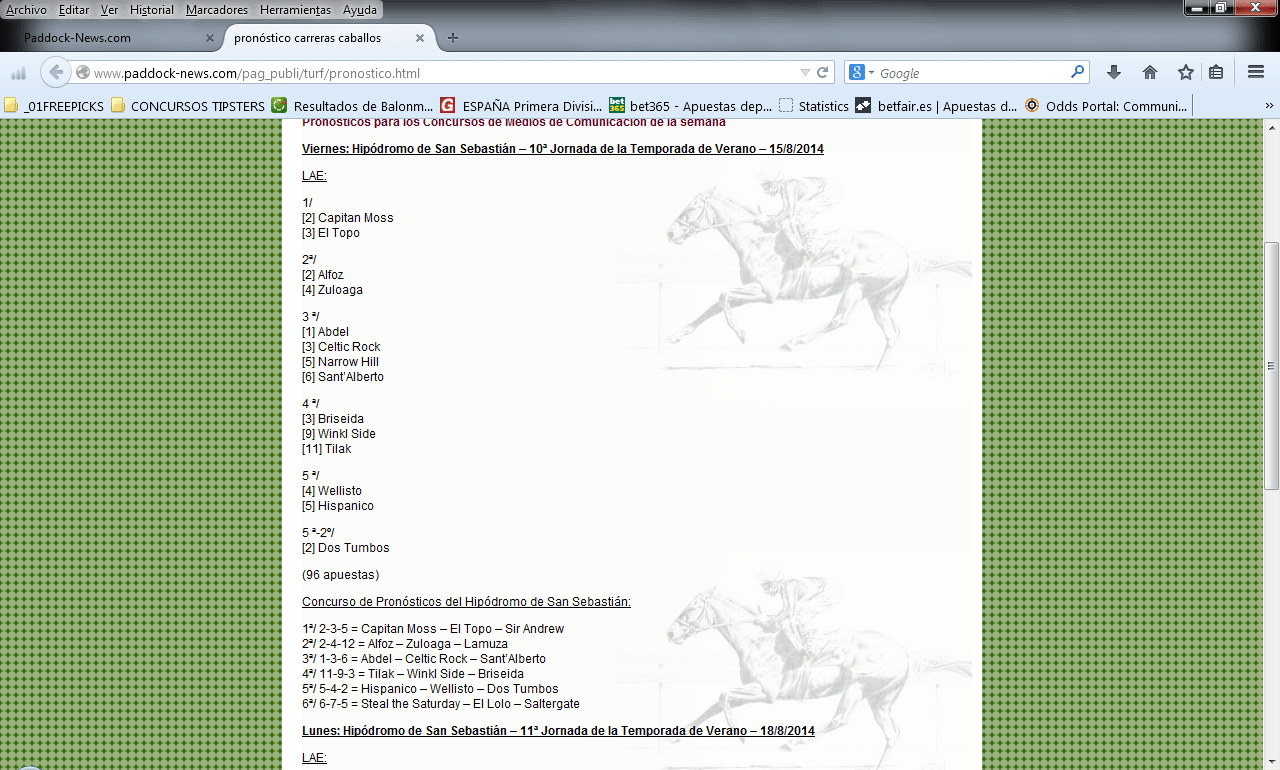Click '[6] Sant'Alberto' text
The width and height of the screenshot is (1280, 770).
[x=343, y=377]
